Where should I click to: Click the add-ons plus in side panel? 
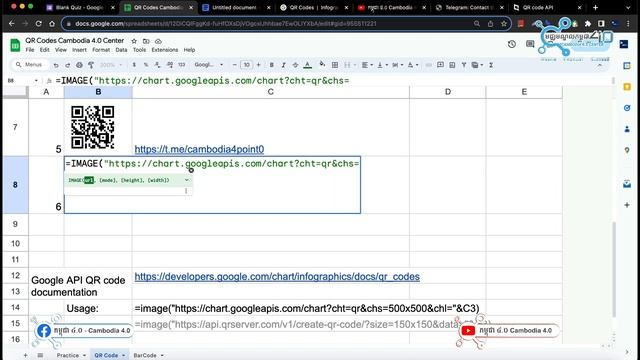(627, 205)
